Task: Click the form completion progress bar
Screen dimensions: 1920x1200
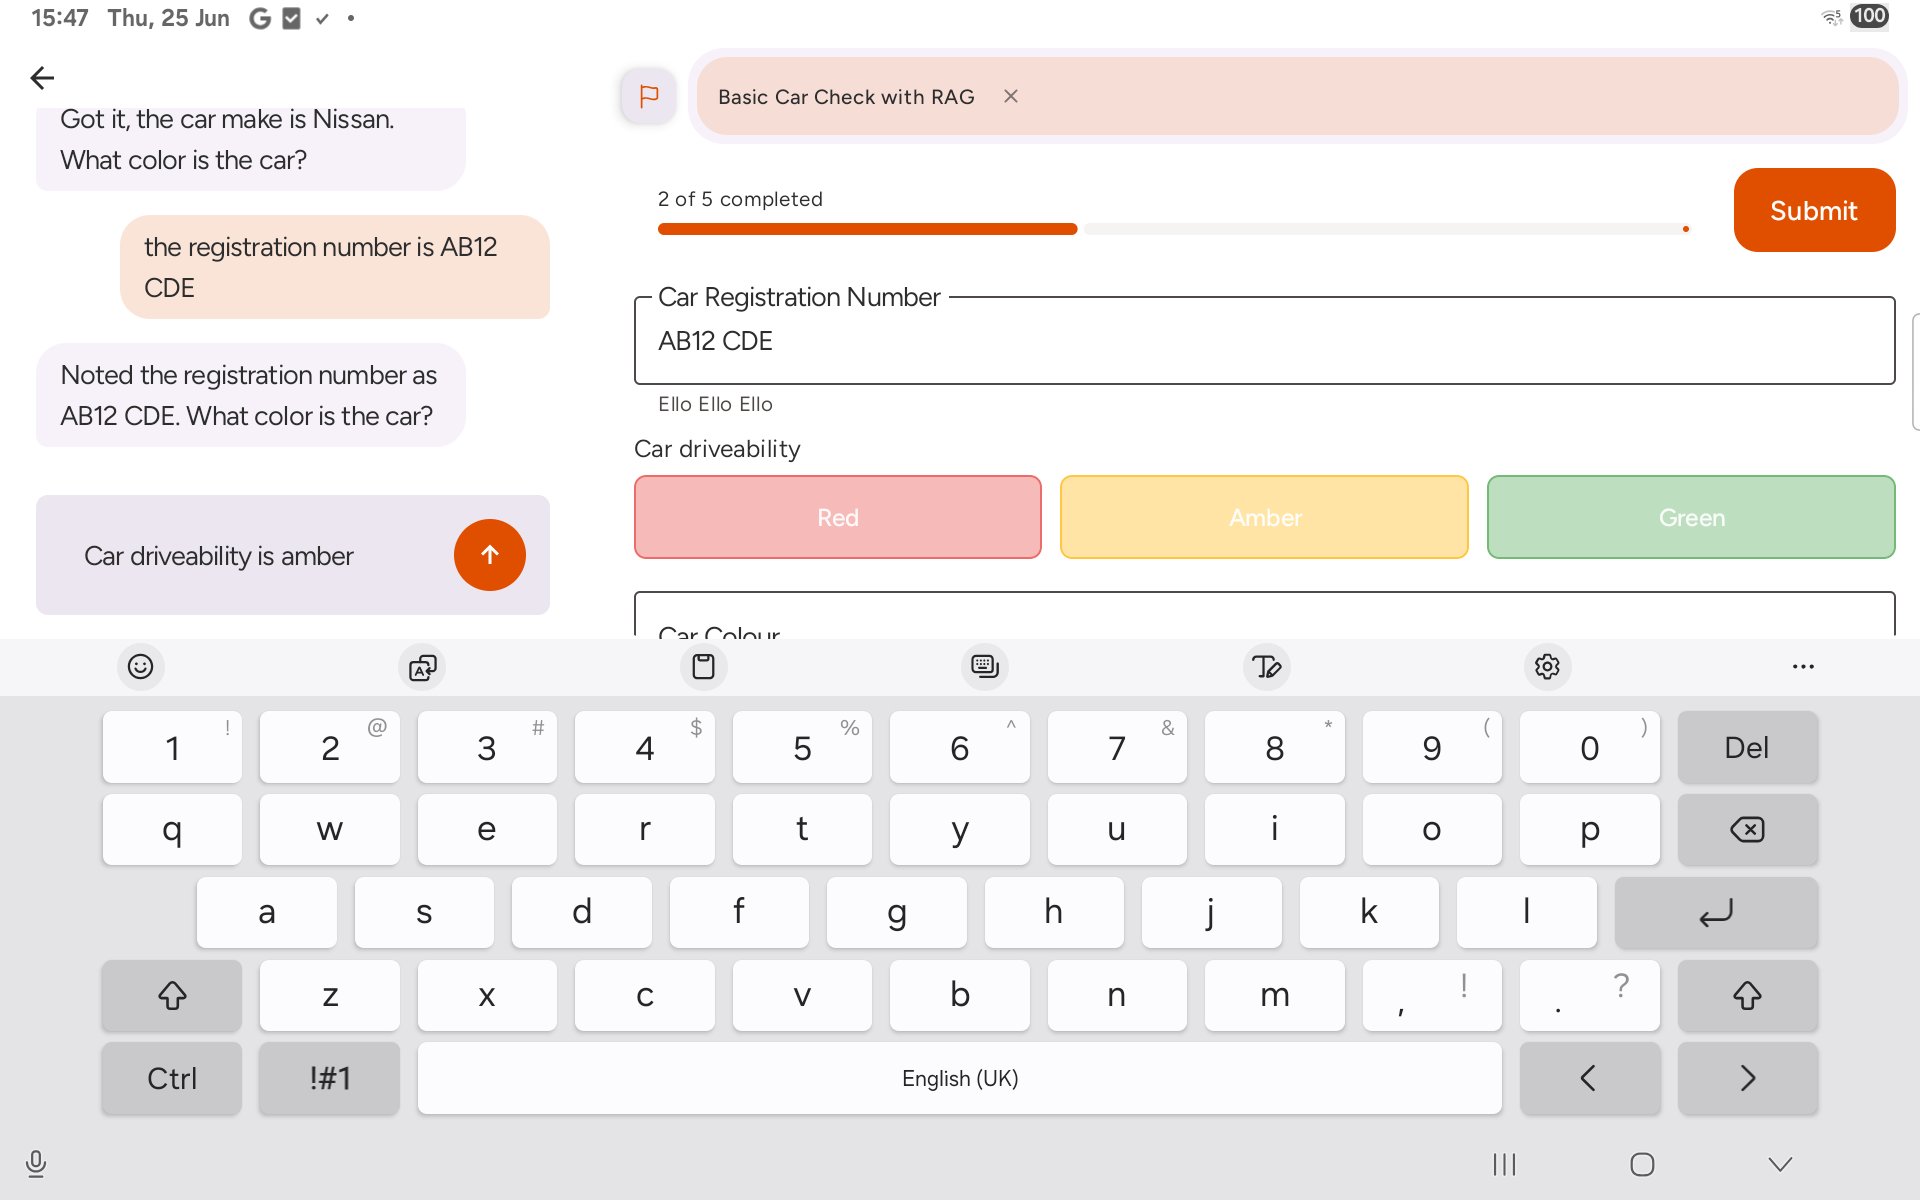Action: point(1172,229)
